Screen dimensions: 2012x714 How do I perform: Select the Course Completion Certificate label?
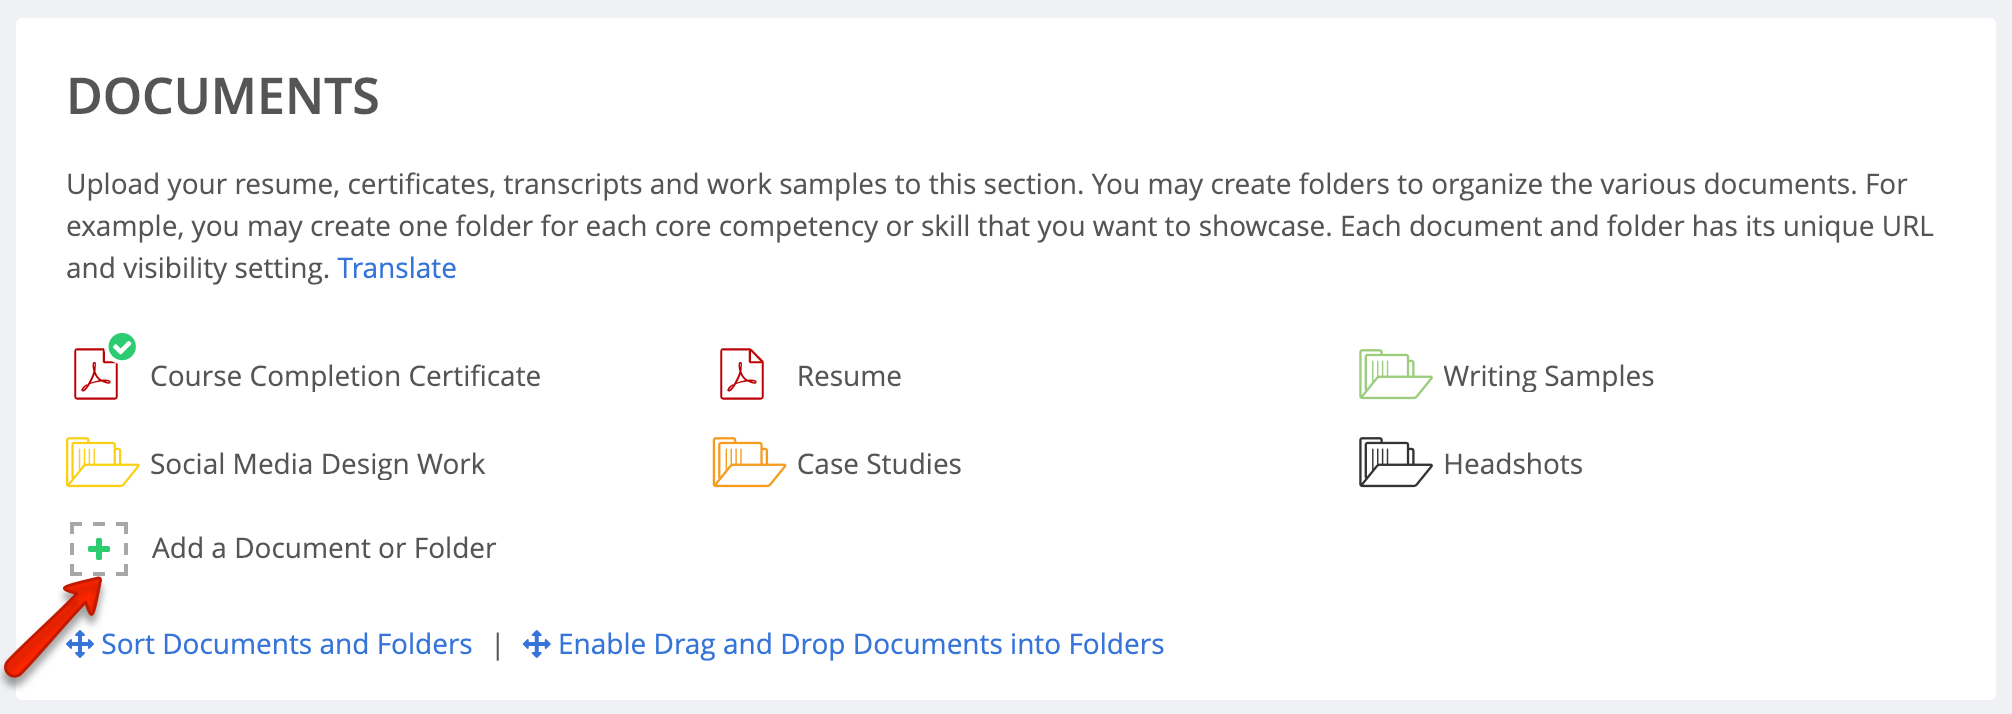345,376
